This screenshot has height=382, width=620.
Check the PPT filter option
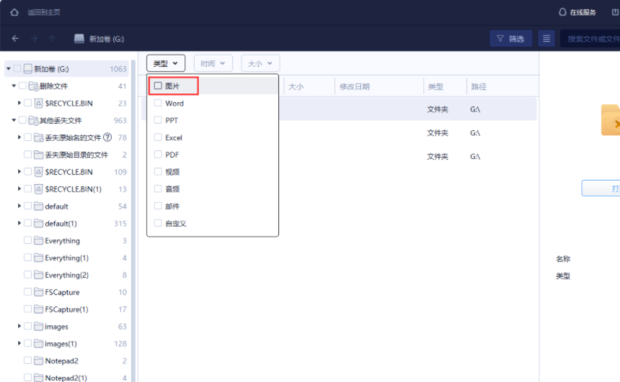coord(158,120)
